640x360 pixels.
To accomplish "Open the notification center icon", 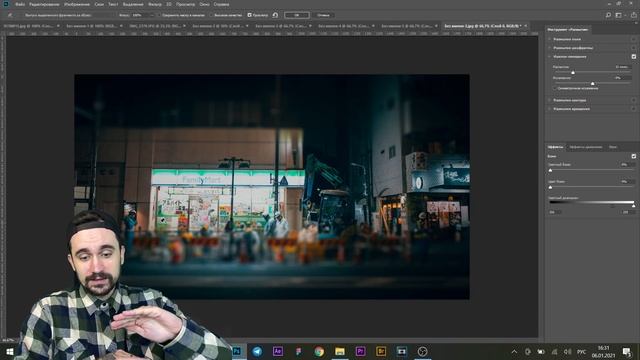I will point(627,351).
